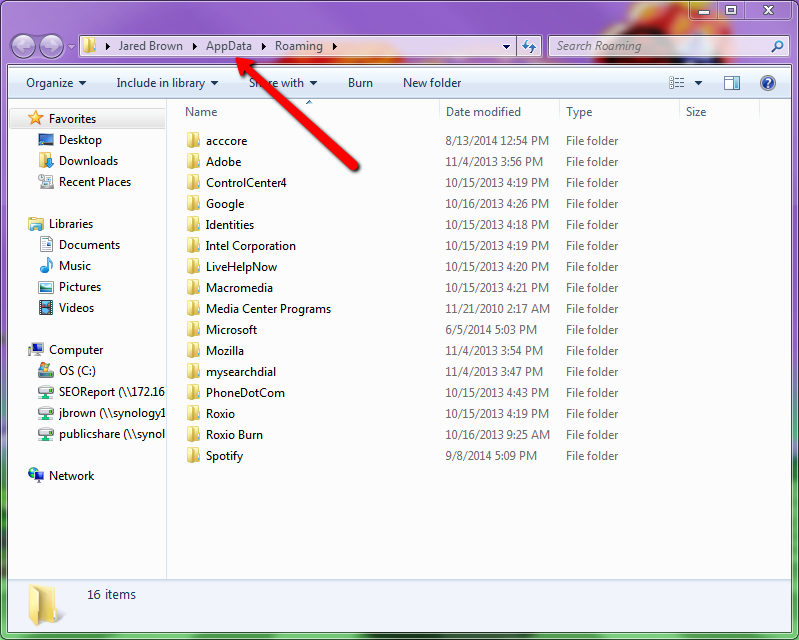This screenshot has height=640, width=799.
Task: Navigate to AppData in the breadcrumb
Action: (x=229, y=46)
